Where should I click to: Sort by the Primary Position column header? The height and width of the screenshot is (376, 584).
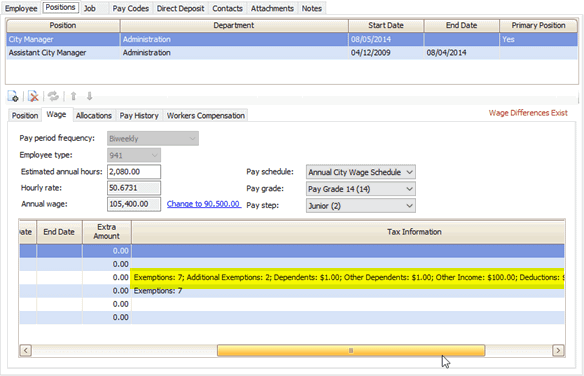click(x=538, y=25)
